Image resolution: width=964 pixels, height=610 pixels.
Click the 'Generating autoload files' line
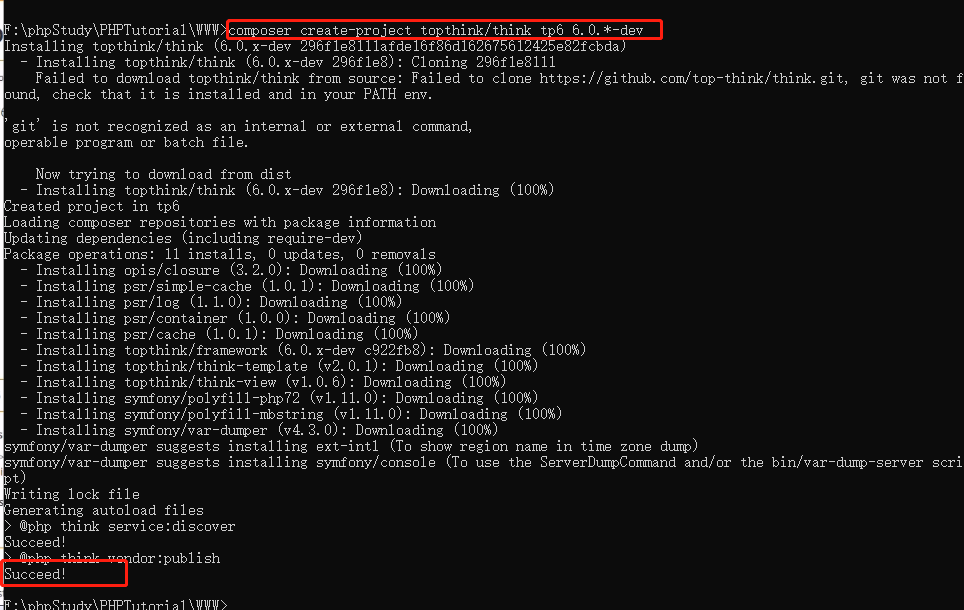pos(104,510)
